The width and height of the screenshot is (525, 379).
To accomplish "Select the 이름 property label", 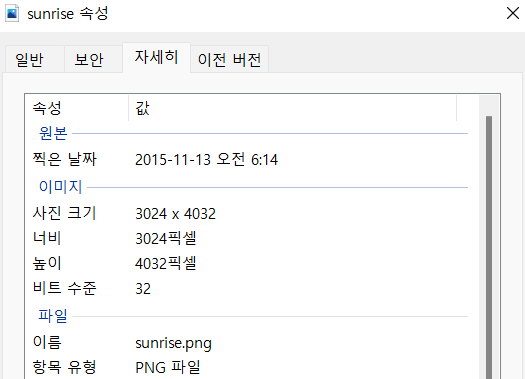I will point(47,342).
